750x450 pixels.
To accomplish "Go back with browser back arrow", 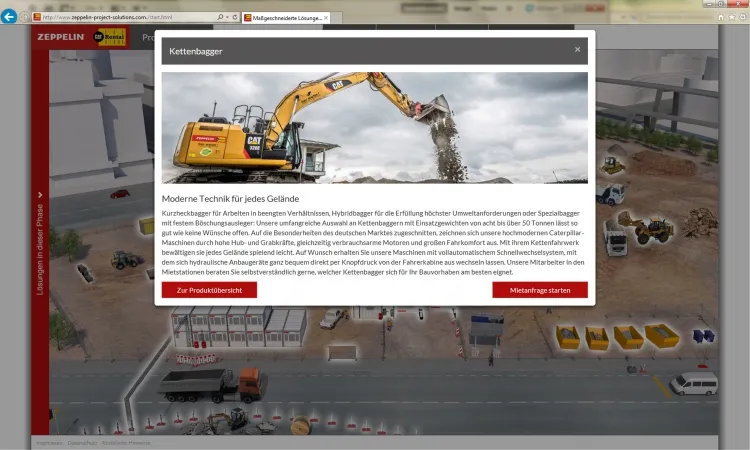I will [10, 17].
